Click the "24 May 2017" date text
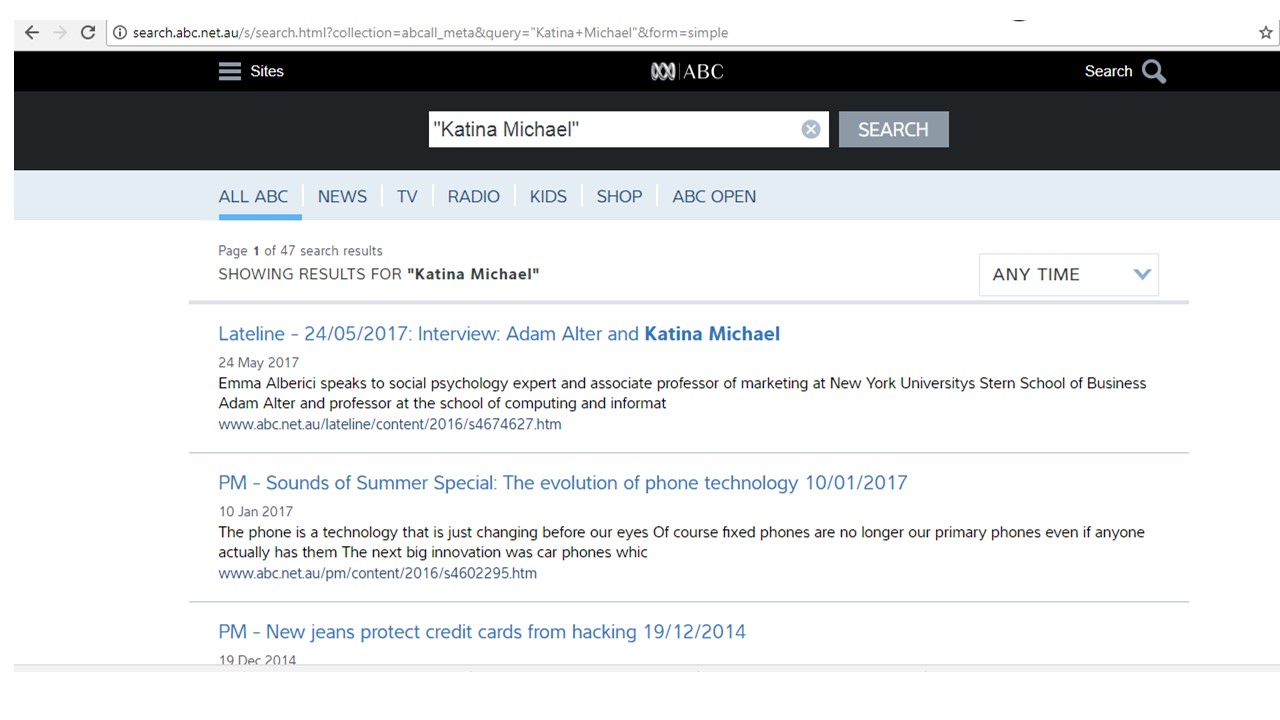The width and height of the screenshot is (1280, 720). click(x=258, y=362)
